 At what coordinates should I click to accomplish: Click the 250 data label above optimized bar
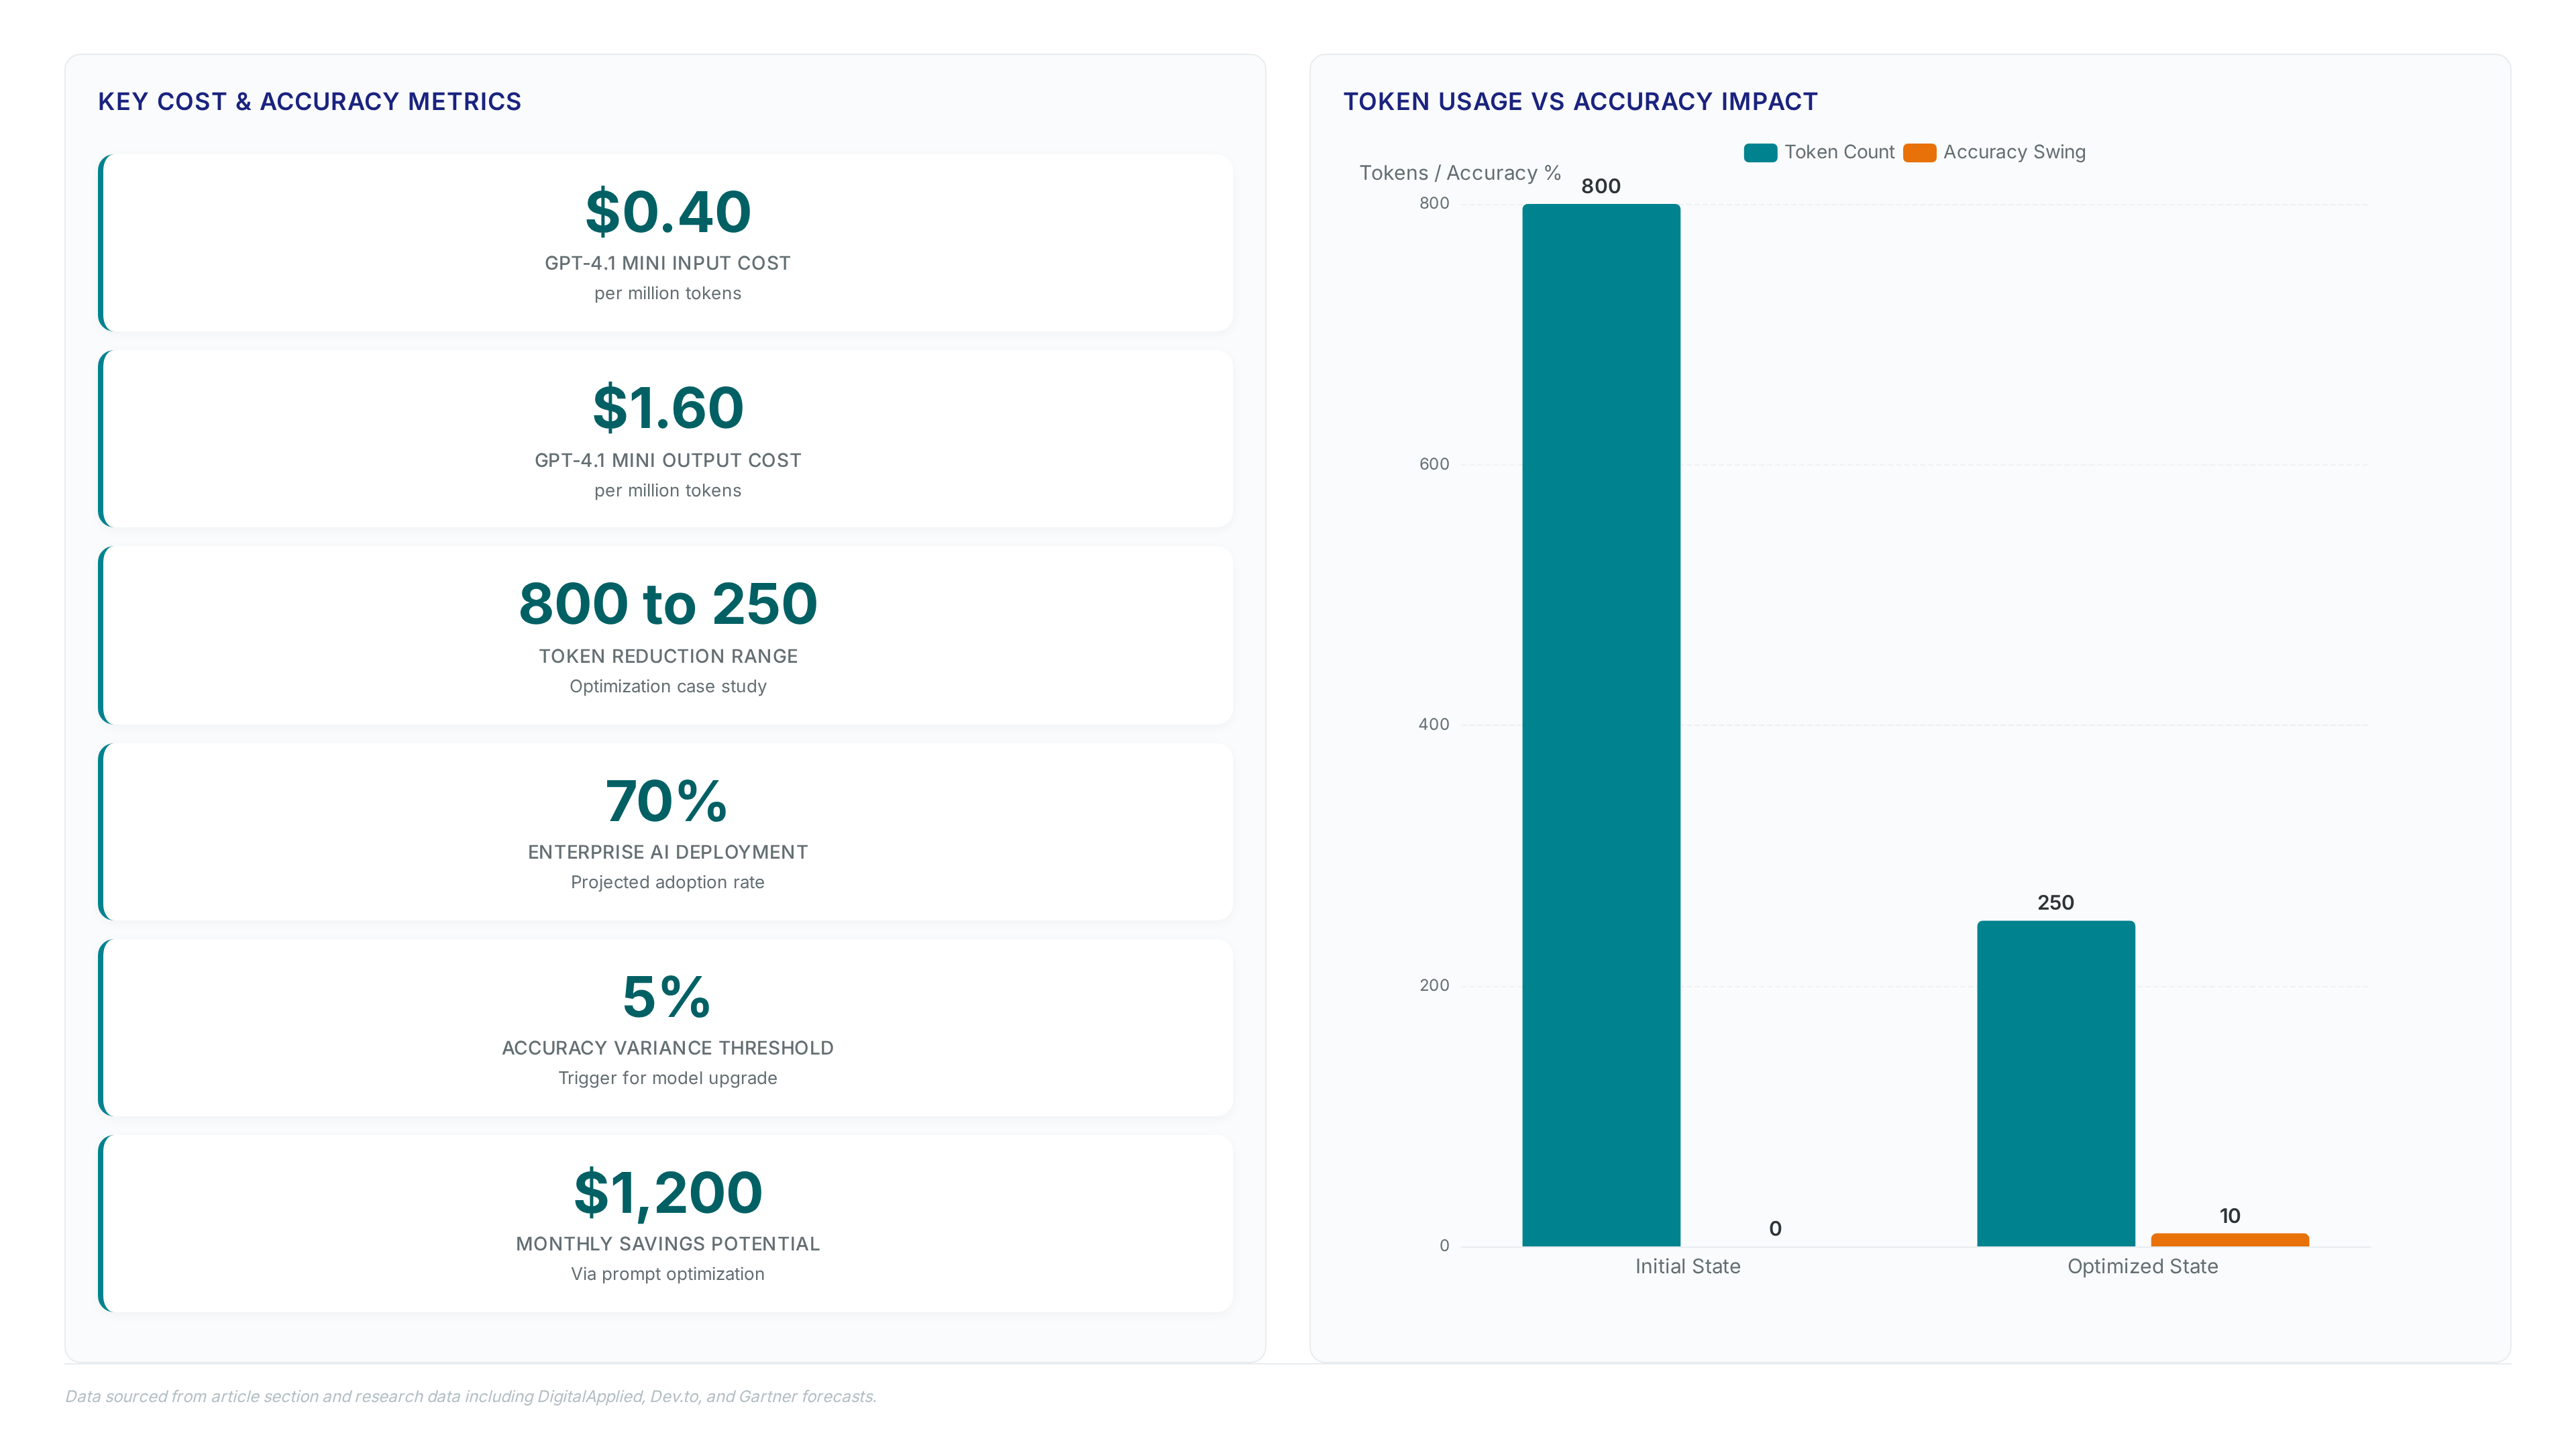[2056, 903]
